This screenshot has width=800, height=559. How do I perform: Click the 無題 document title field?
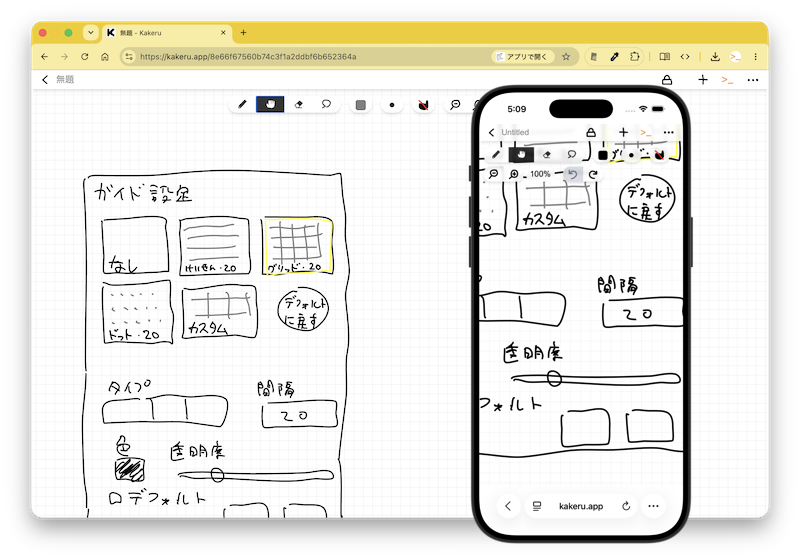pyautogui.click(x=65, y=80)
